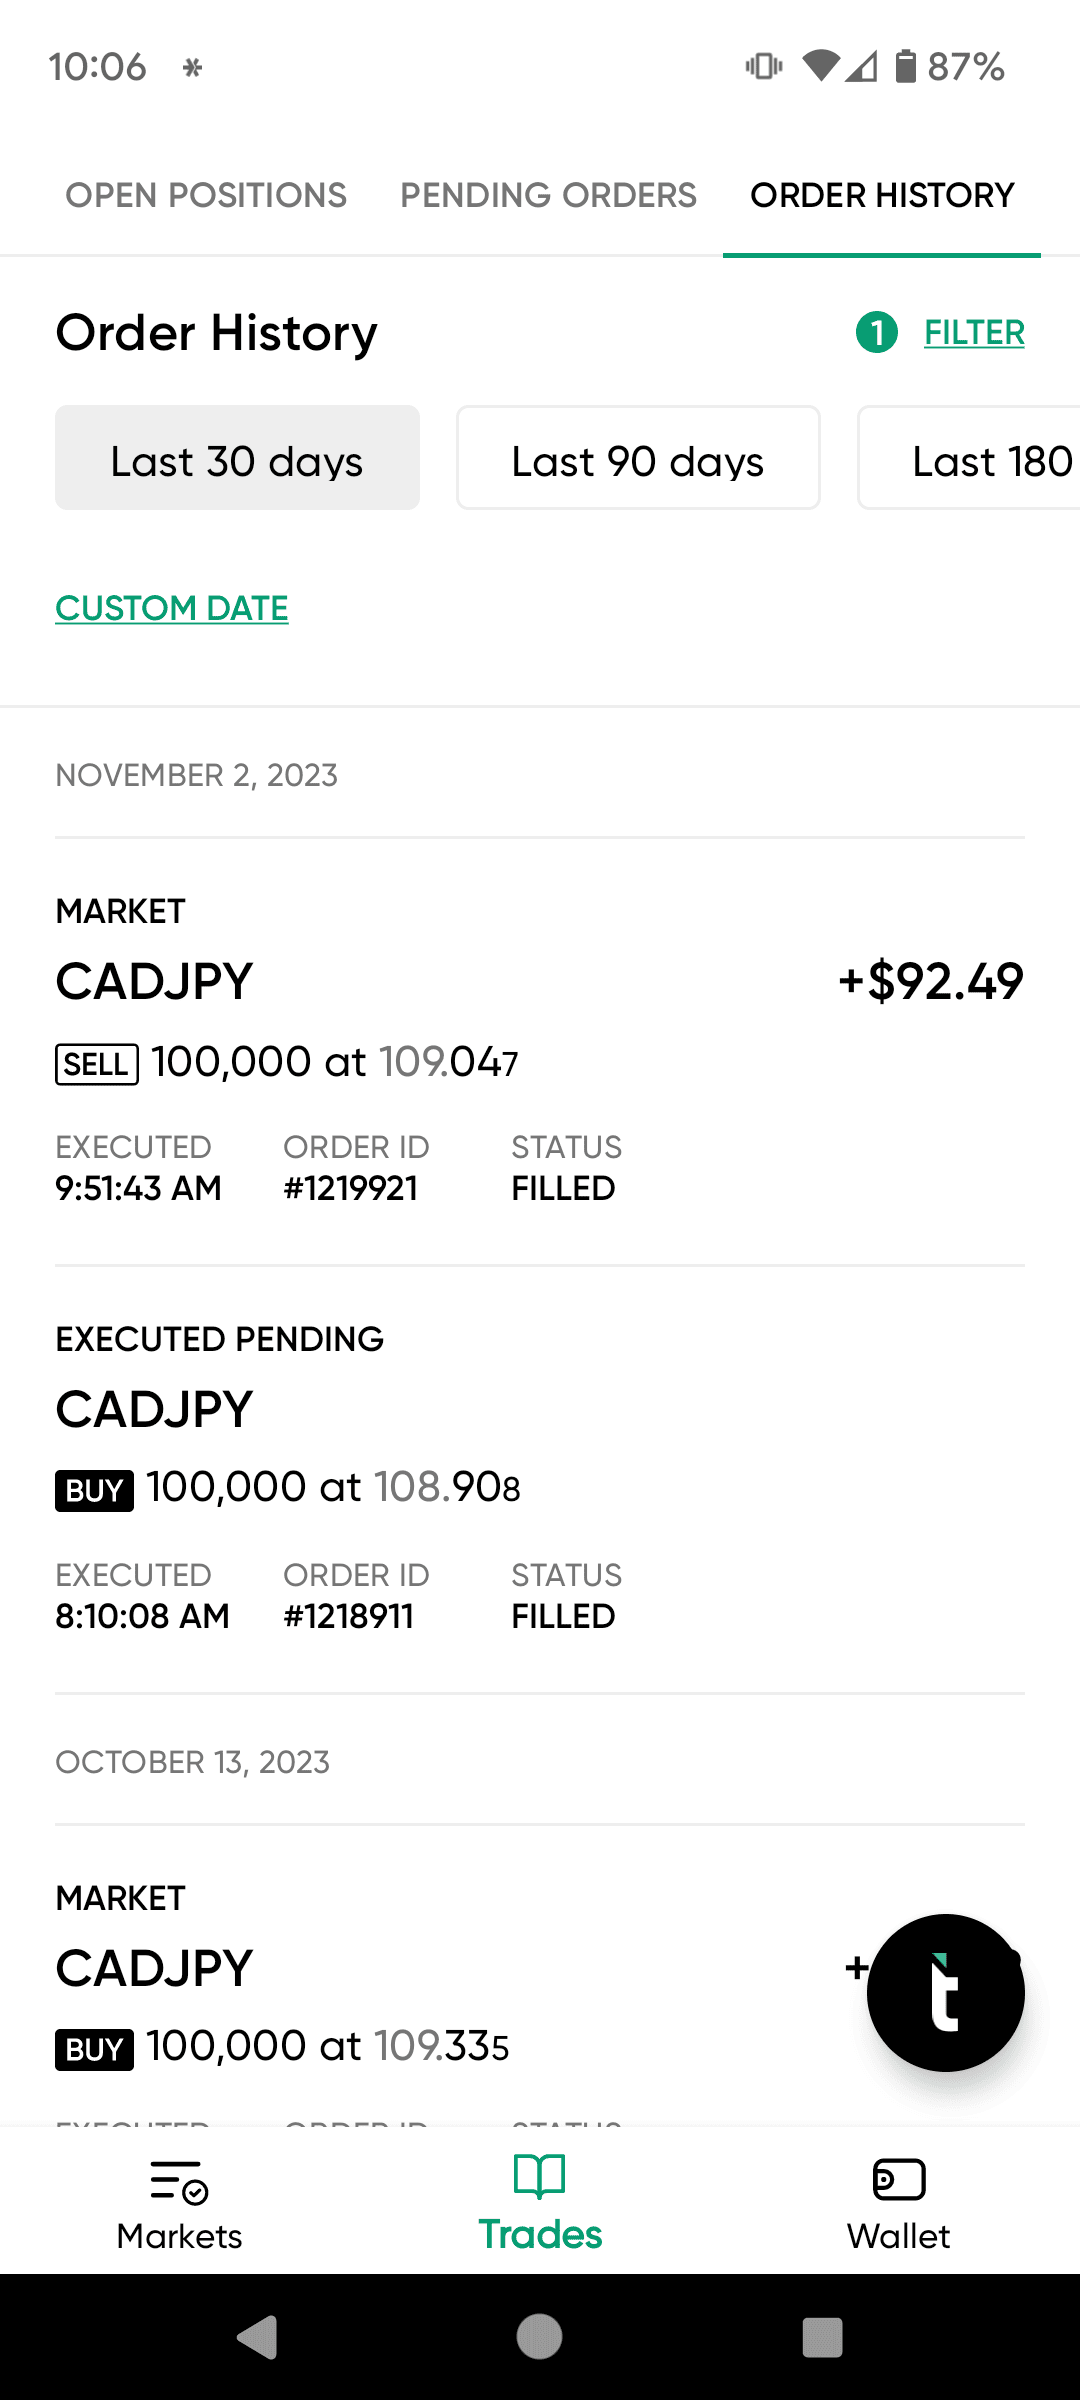Screen dimensions: 1080x2400
Task: Open the CADJPY buy order #1218911
Action: point(400,1478)
